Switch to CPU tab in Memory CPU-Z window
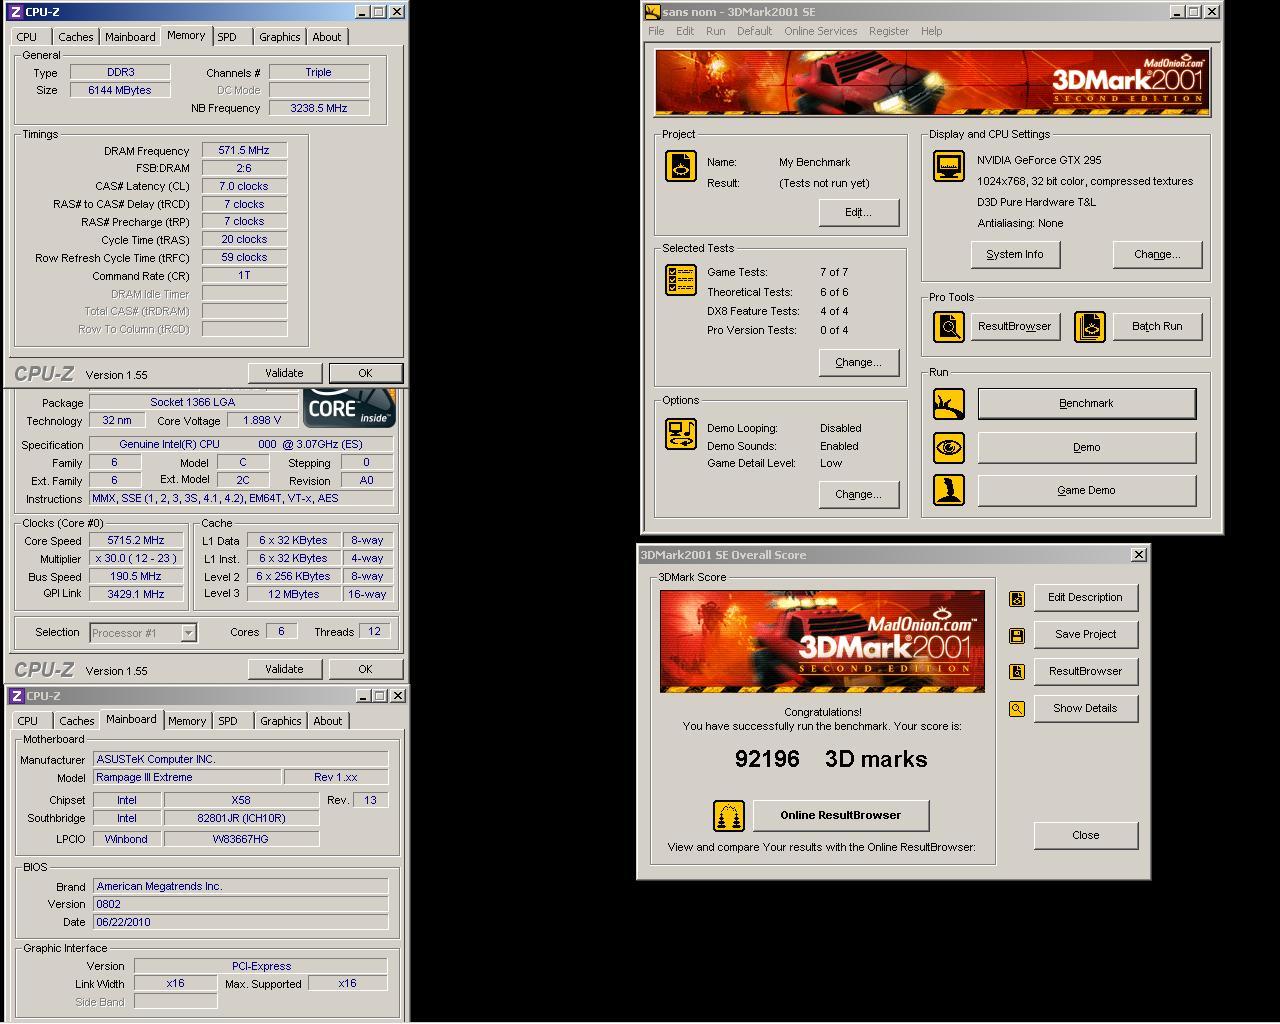 pyautogui.click(x=27, y=37)
